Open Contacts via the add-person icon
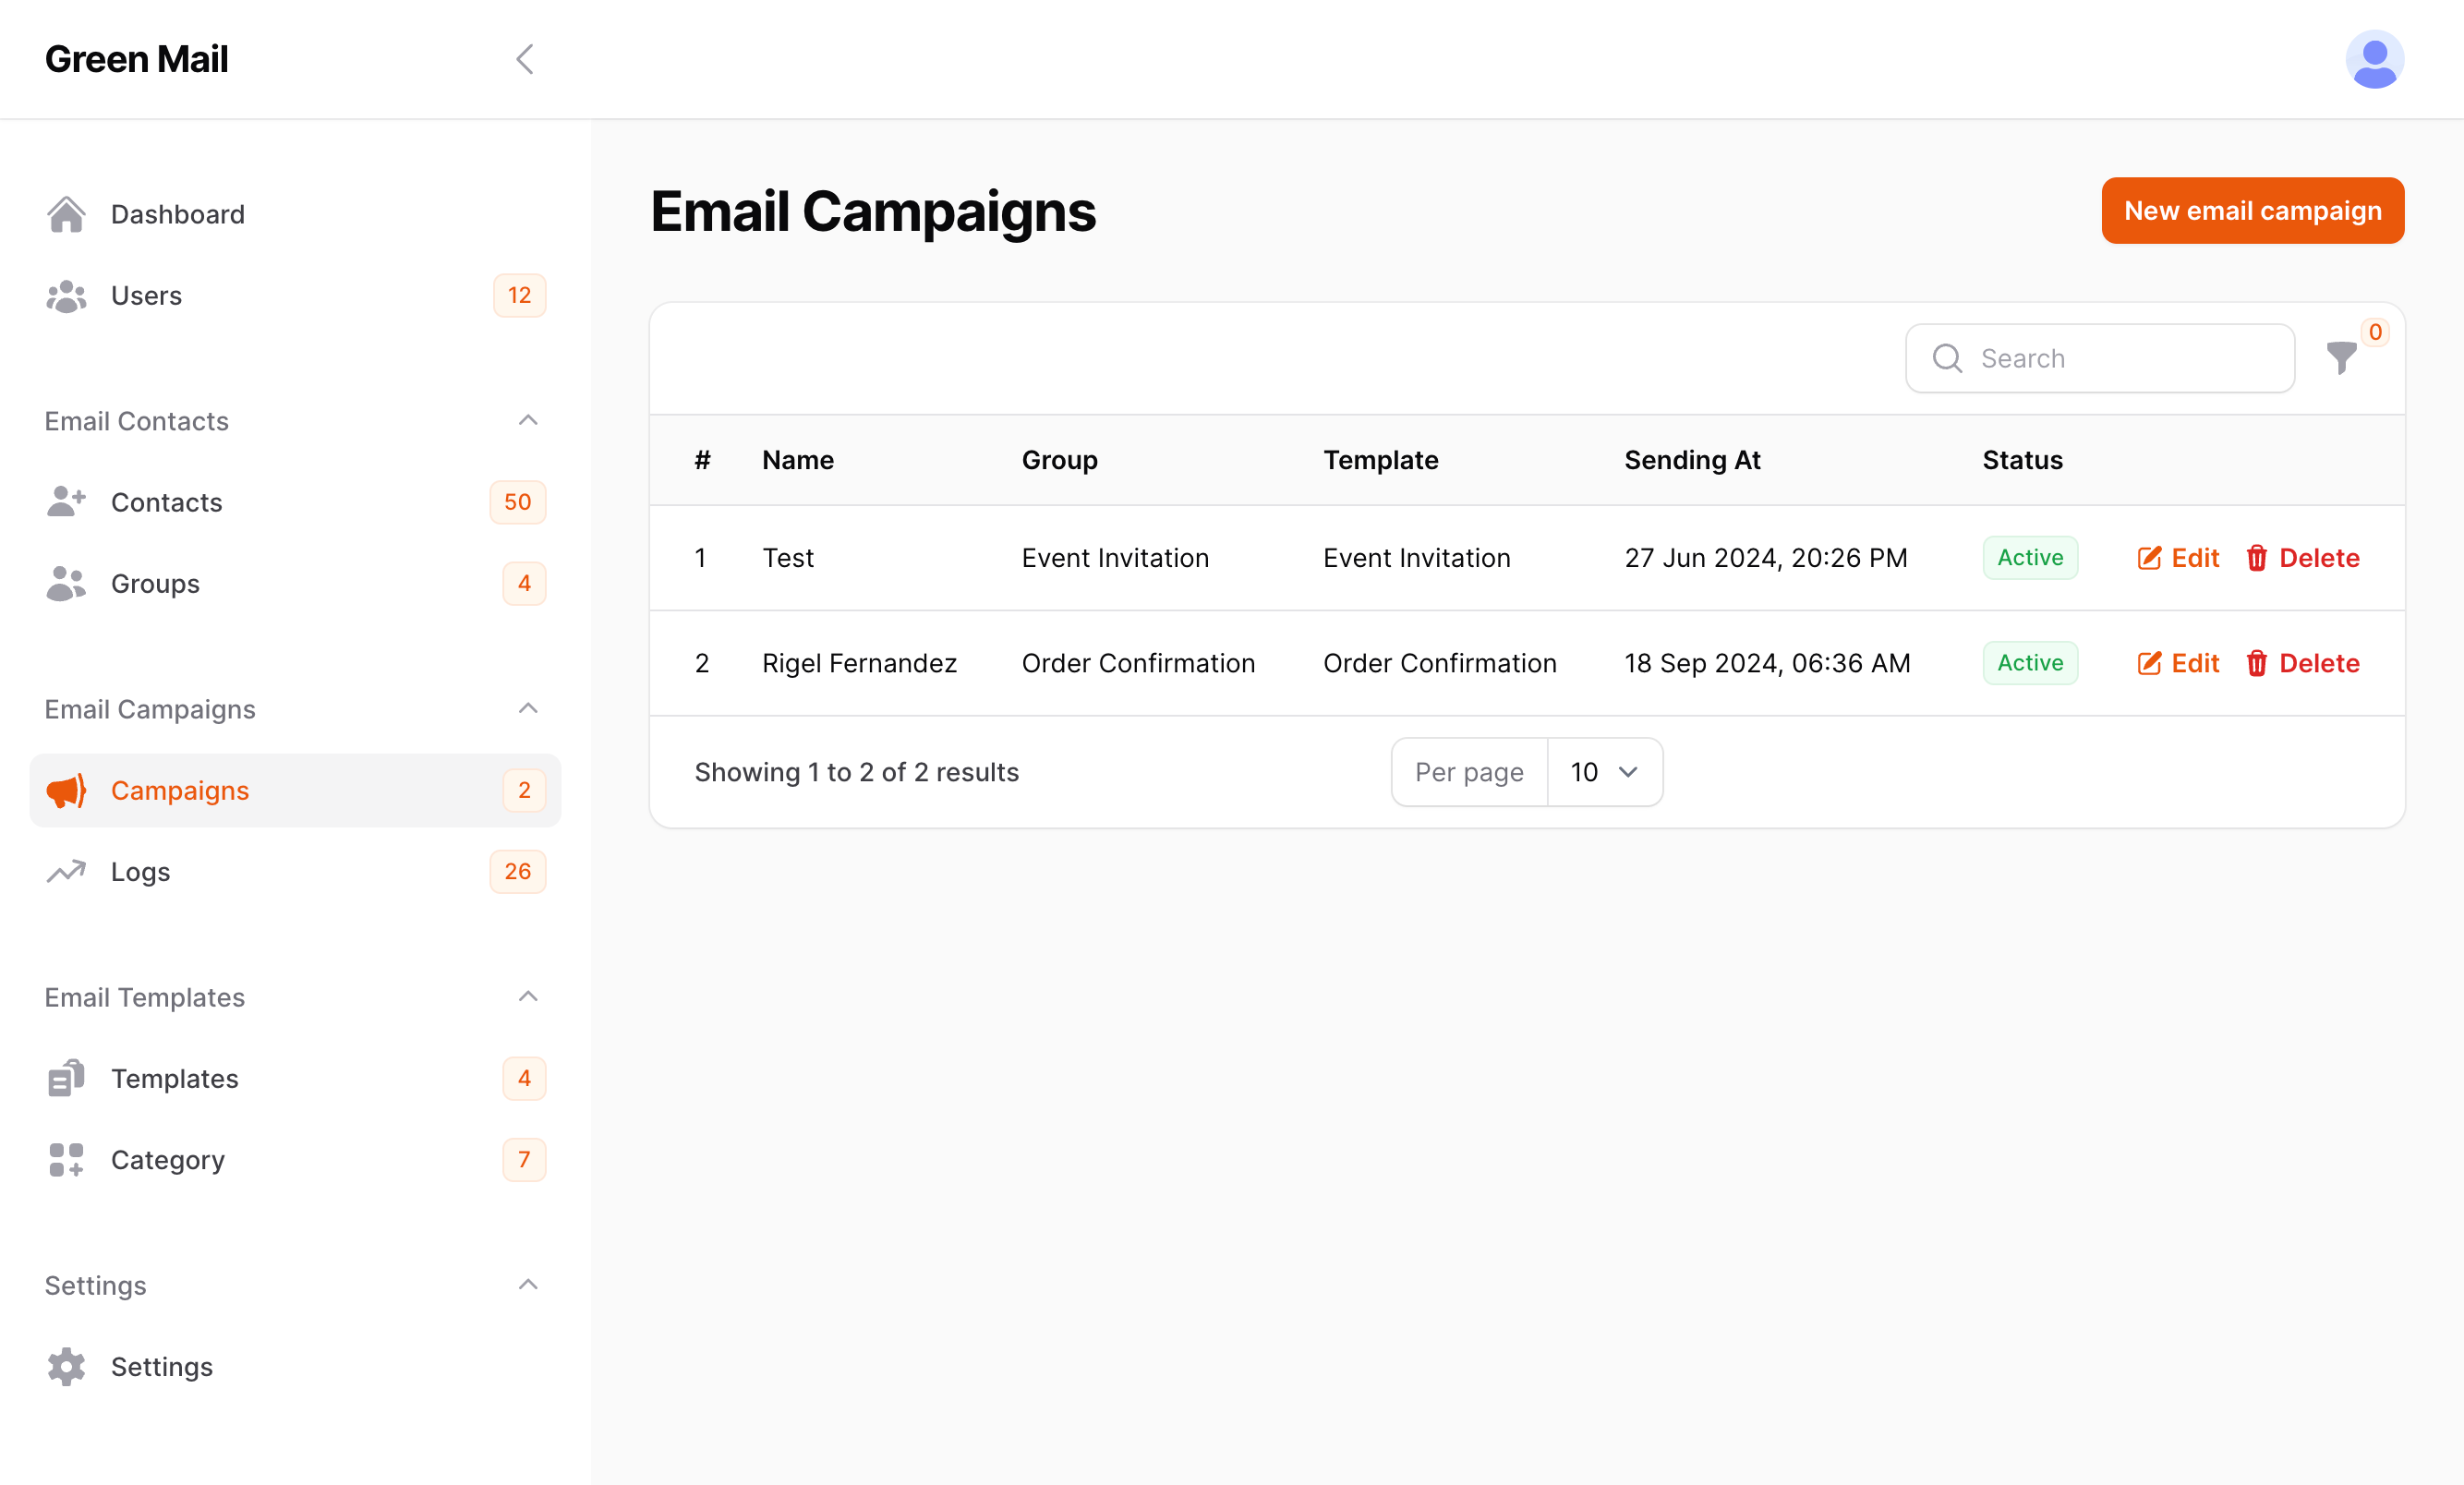The image size is (2464, 1485). click(x=66, y=501)
